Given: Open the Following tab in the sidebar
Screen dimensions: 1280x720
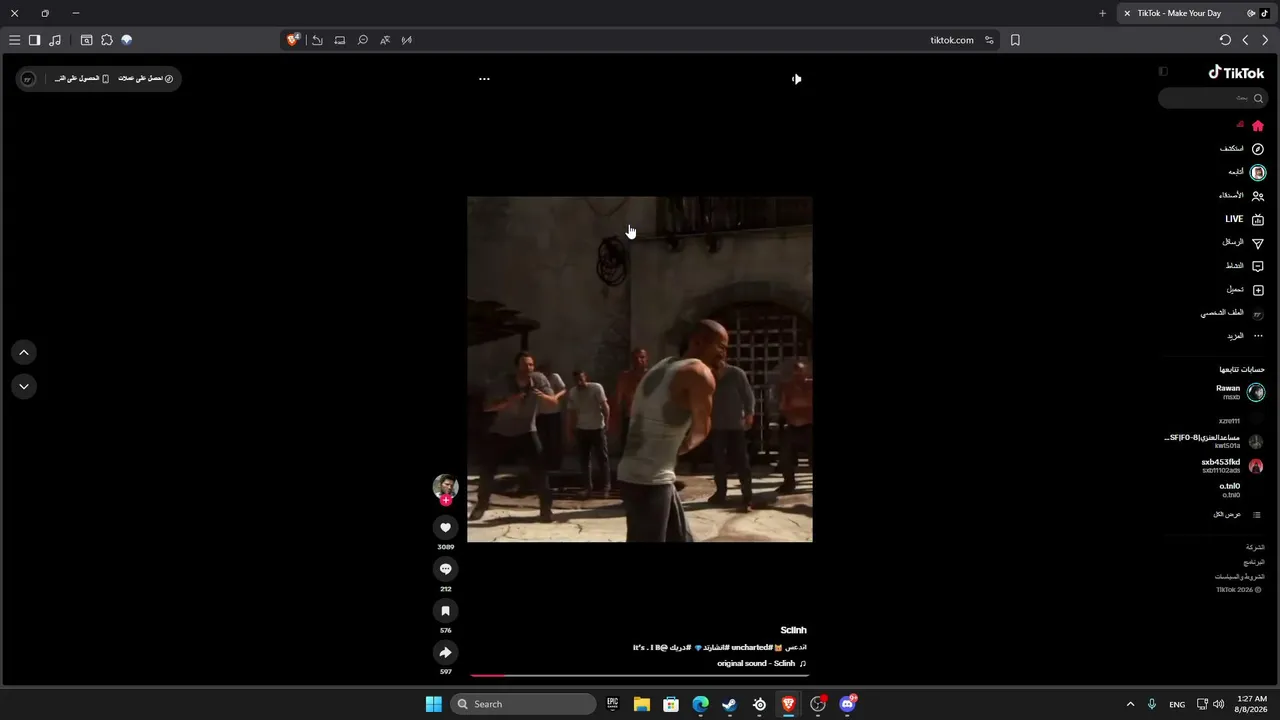Looking at the screenshot, I should coord(1248,172).
